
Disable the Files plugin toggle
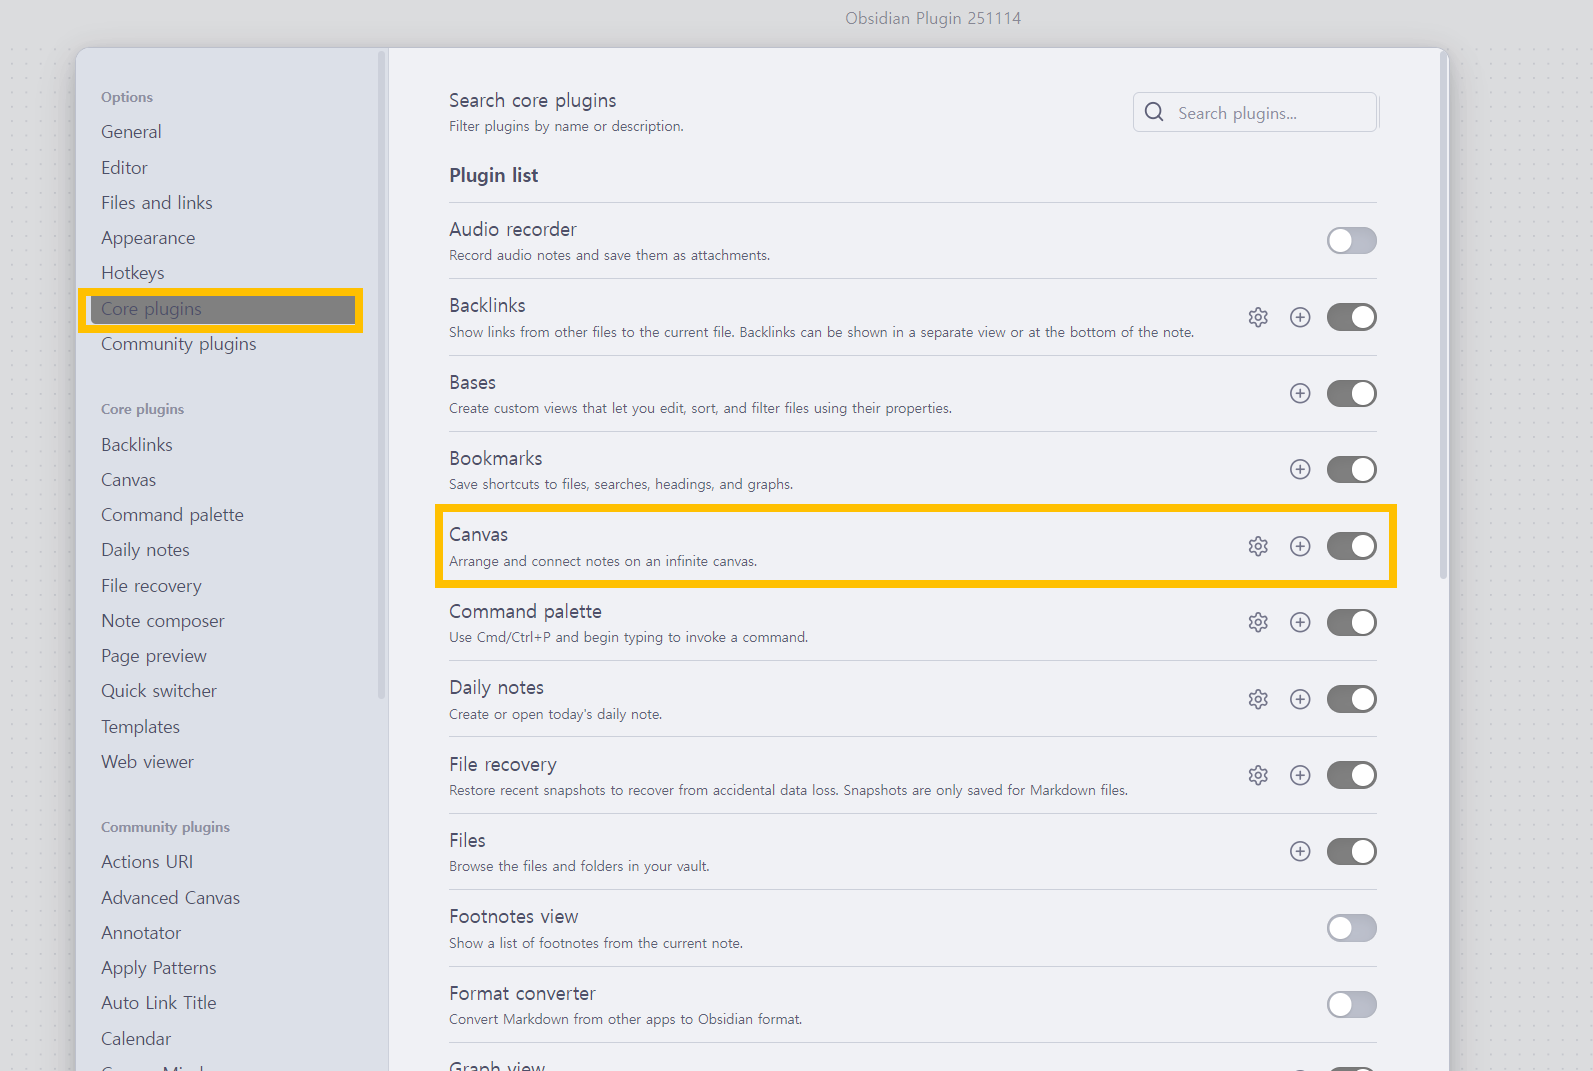point(1352,851)
